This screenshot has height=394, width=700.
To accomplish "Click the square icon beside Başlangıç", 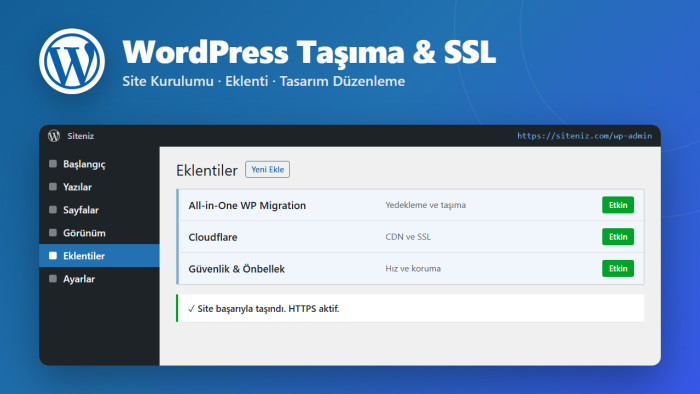I will [x=53, y=164].
